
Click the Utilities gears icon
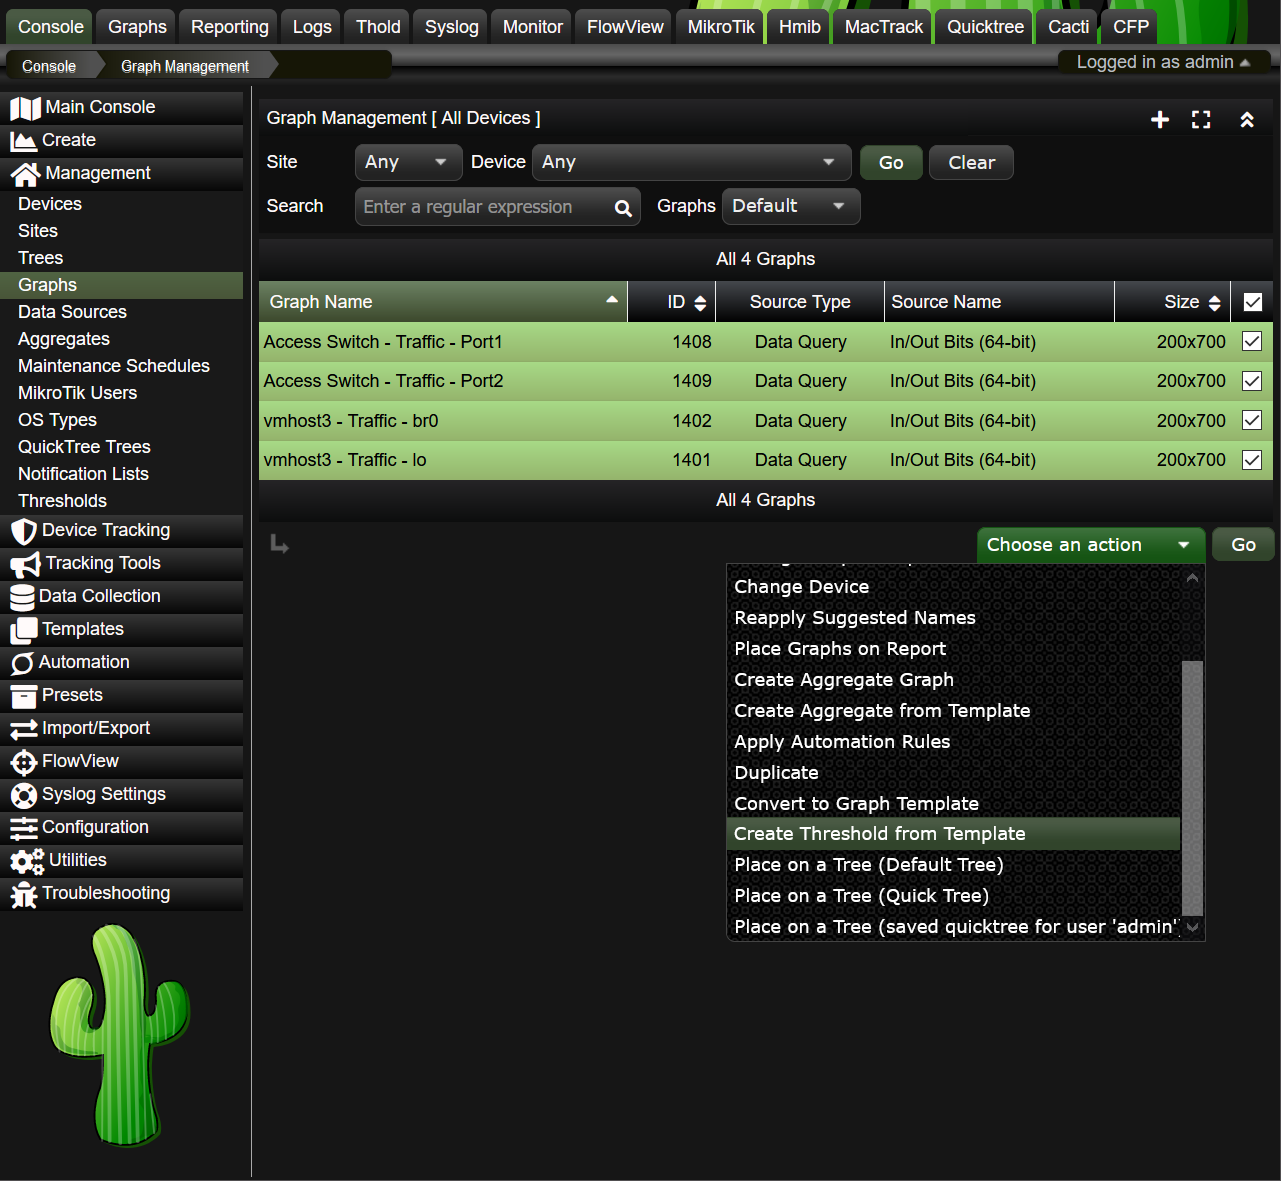pos(27,861)
